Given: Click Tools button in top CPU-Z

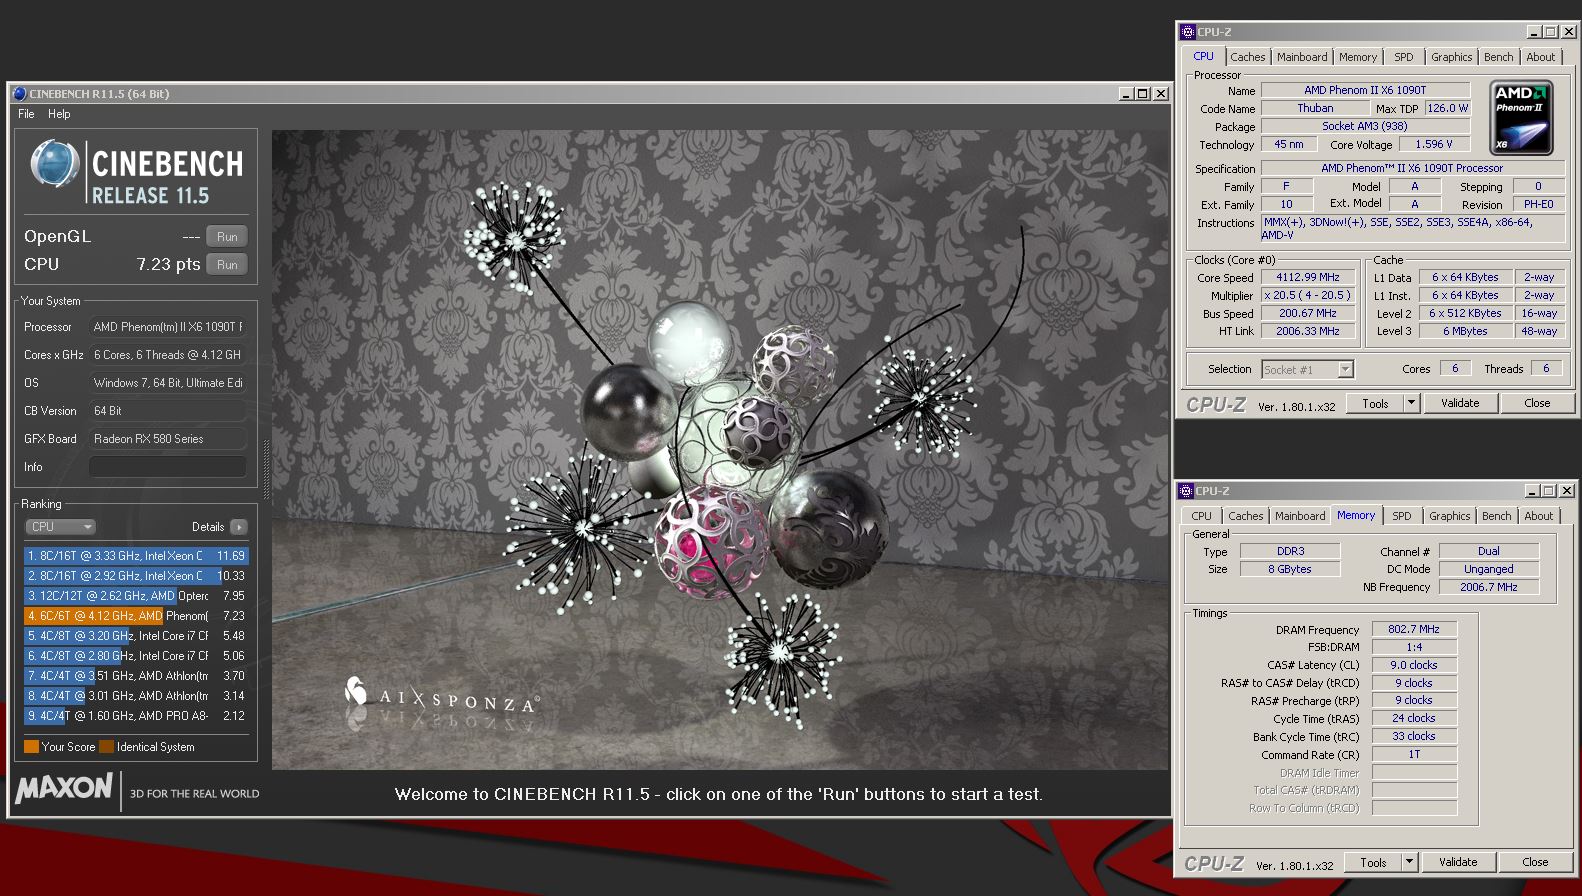Looking at the screenshot, I should tap(1375, 403).
